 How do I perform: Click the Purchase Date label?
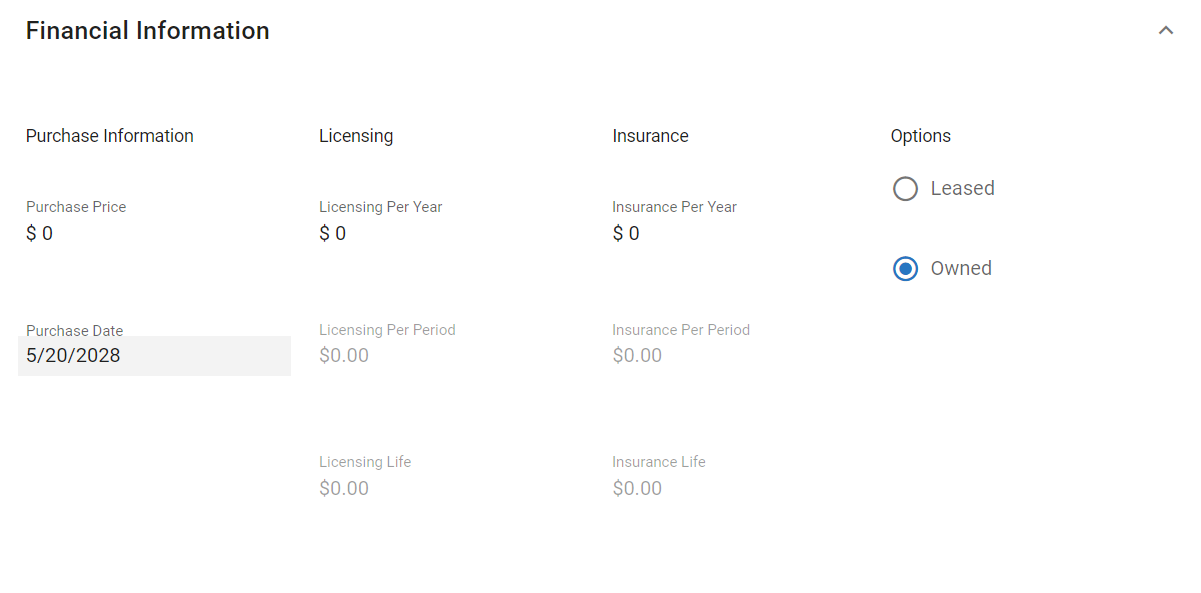(75, 331)
